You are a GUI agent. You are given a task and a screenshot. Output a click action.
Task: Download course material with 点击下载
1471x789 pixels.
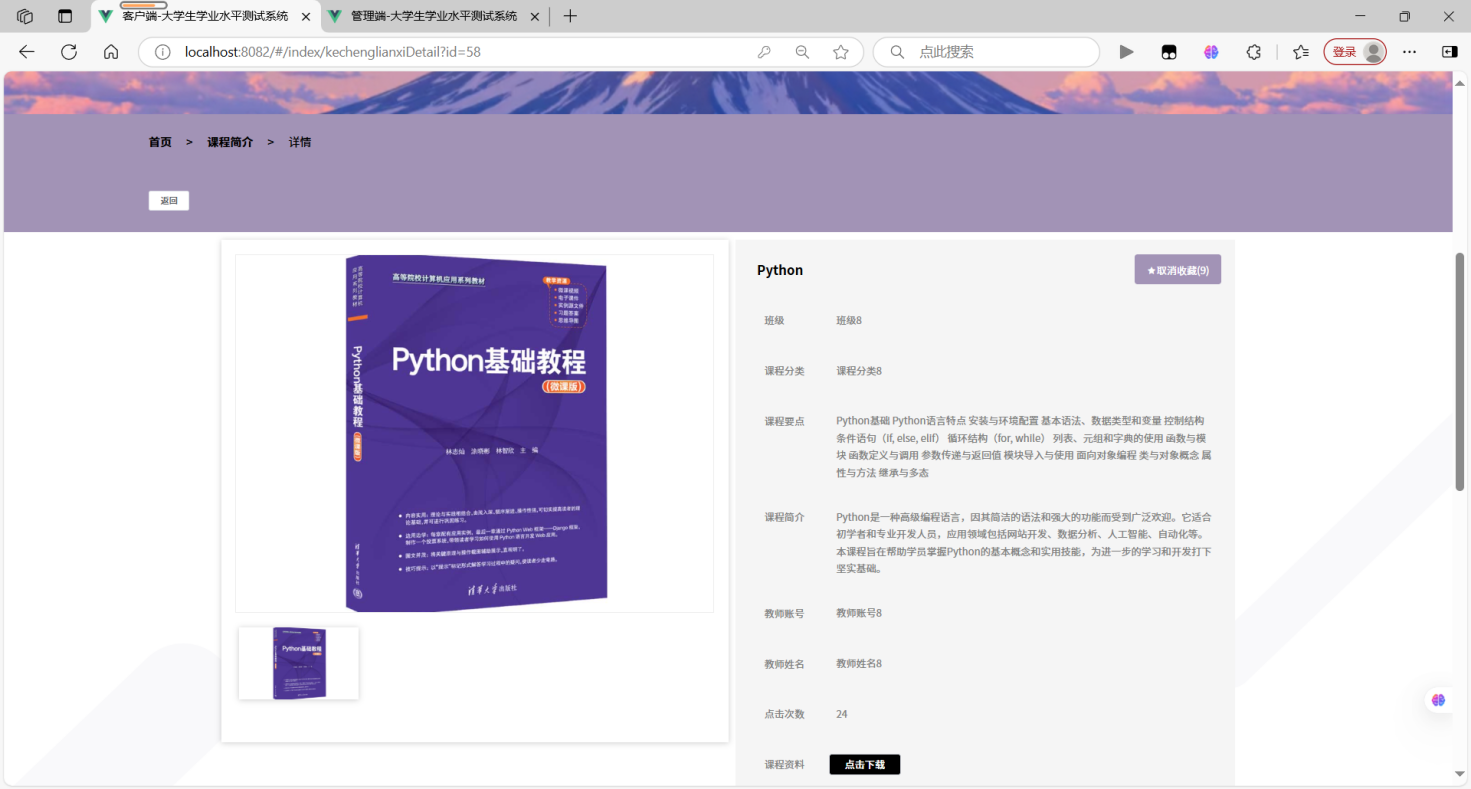[865, 765]
